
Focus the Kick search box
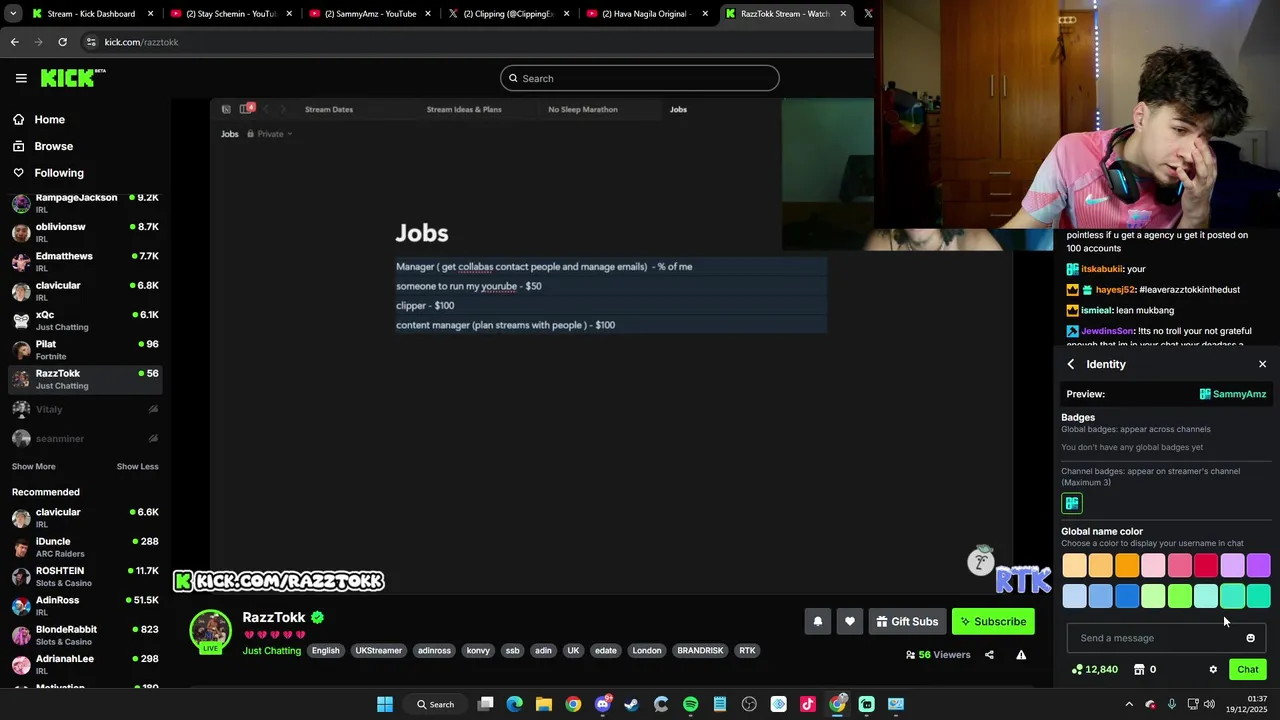(640, 78)
